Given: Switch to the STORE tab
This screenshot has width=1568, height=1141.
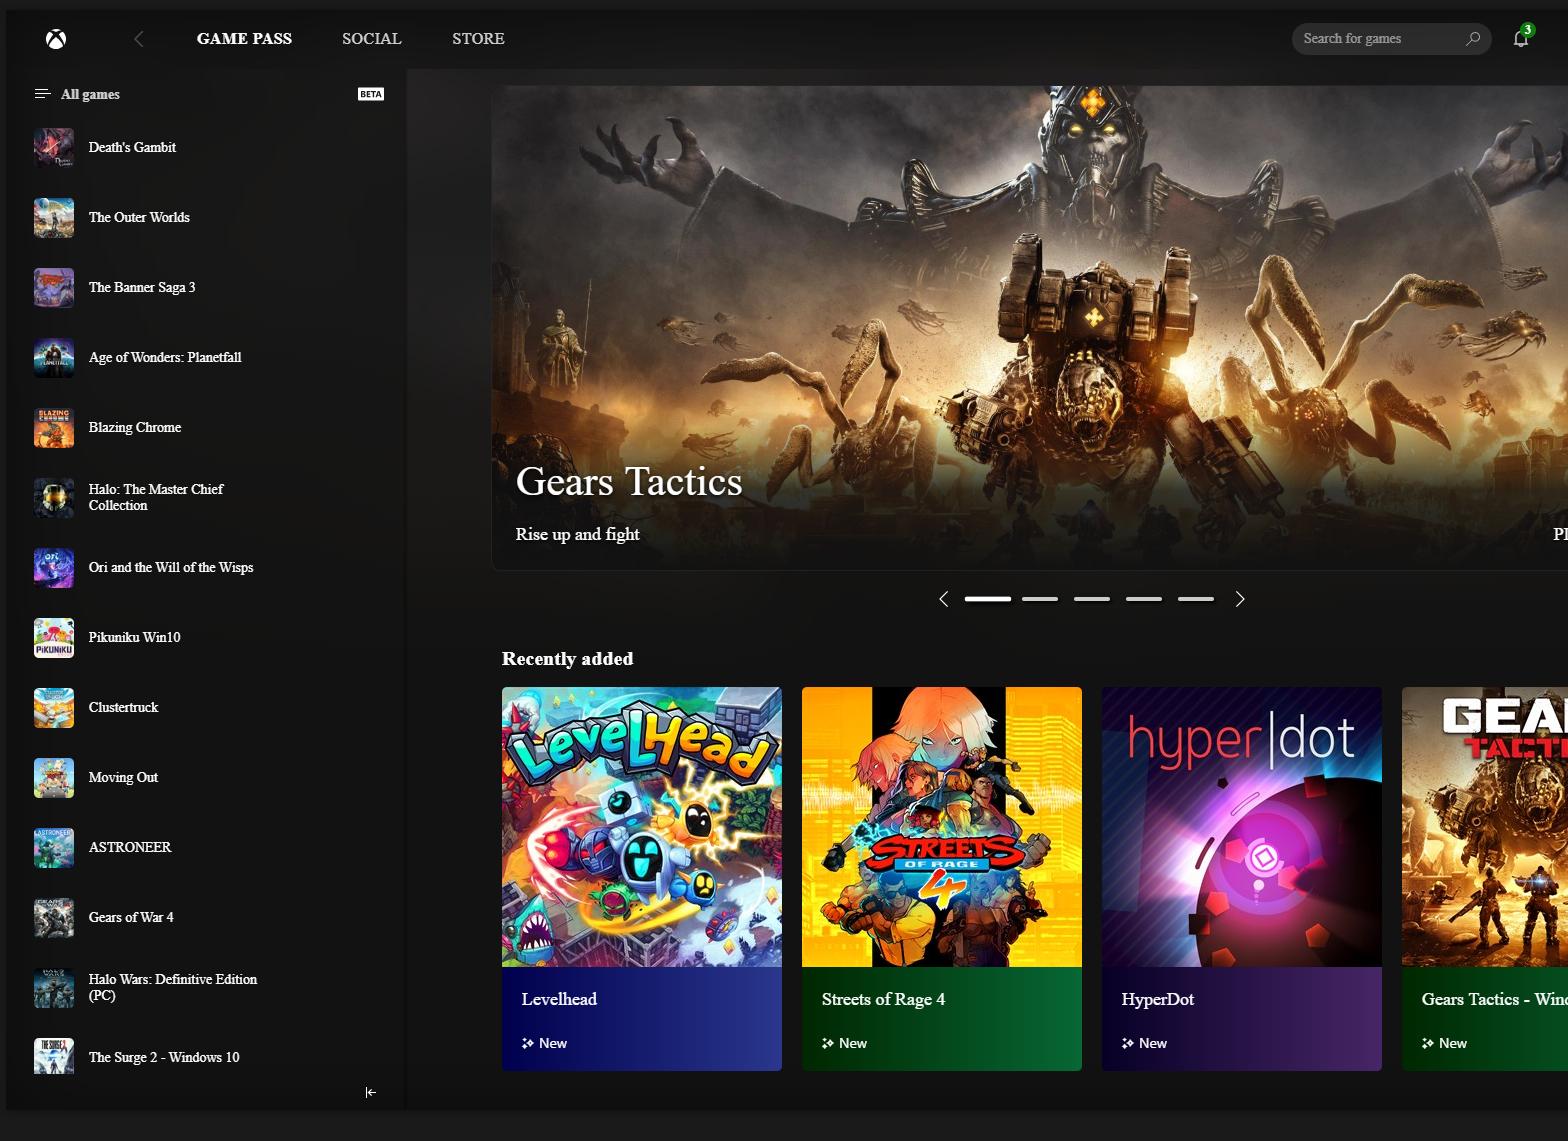Looking at the screenshot, I should pos(478,39).
